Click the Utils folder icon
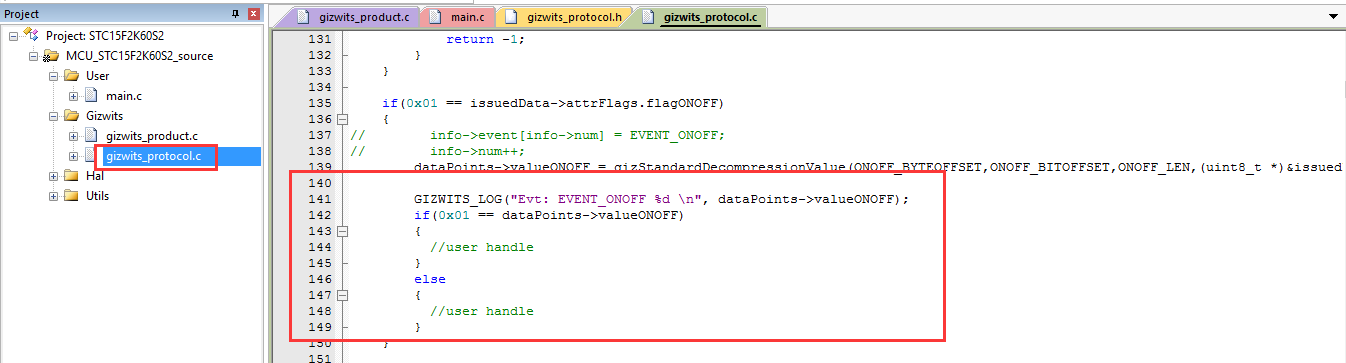Image resolution: width=1346 pixels, height=363 pixels. point(71,196)
